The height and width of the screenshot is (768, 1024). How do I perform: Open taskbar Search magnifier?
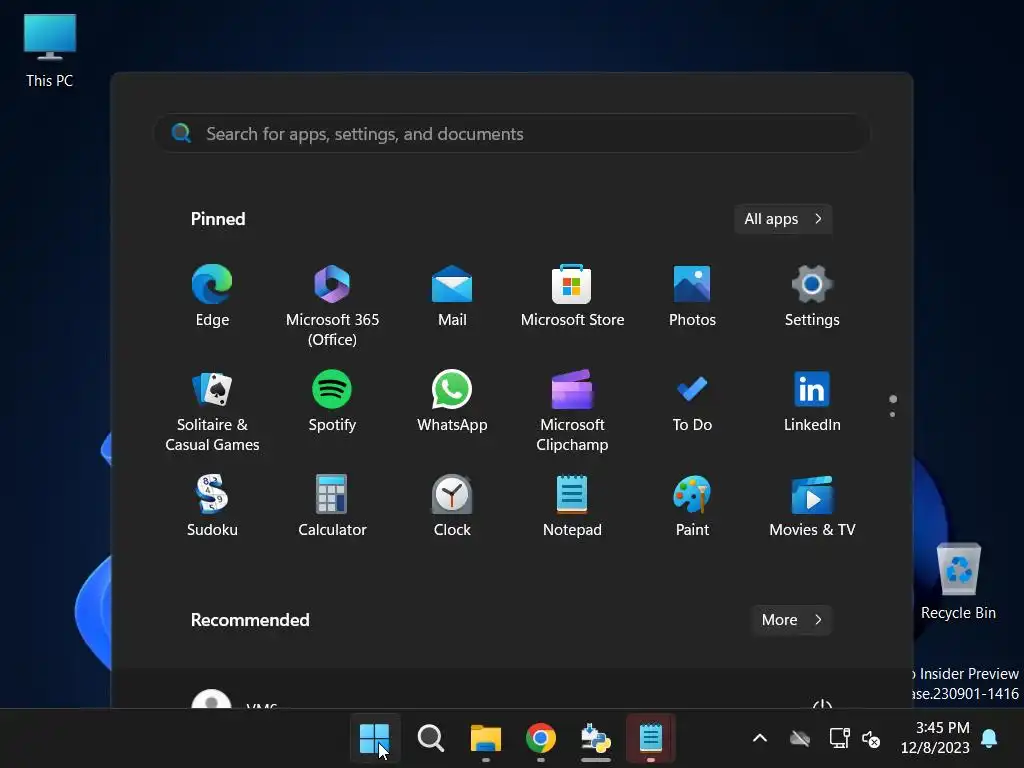point(430,738)
